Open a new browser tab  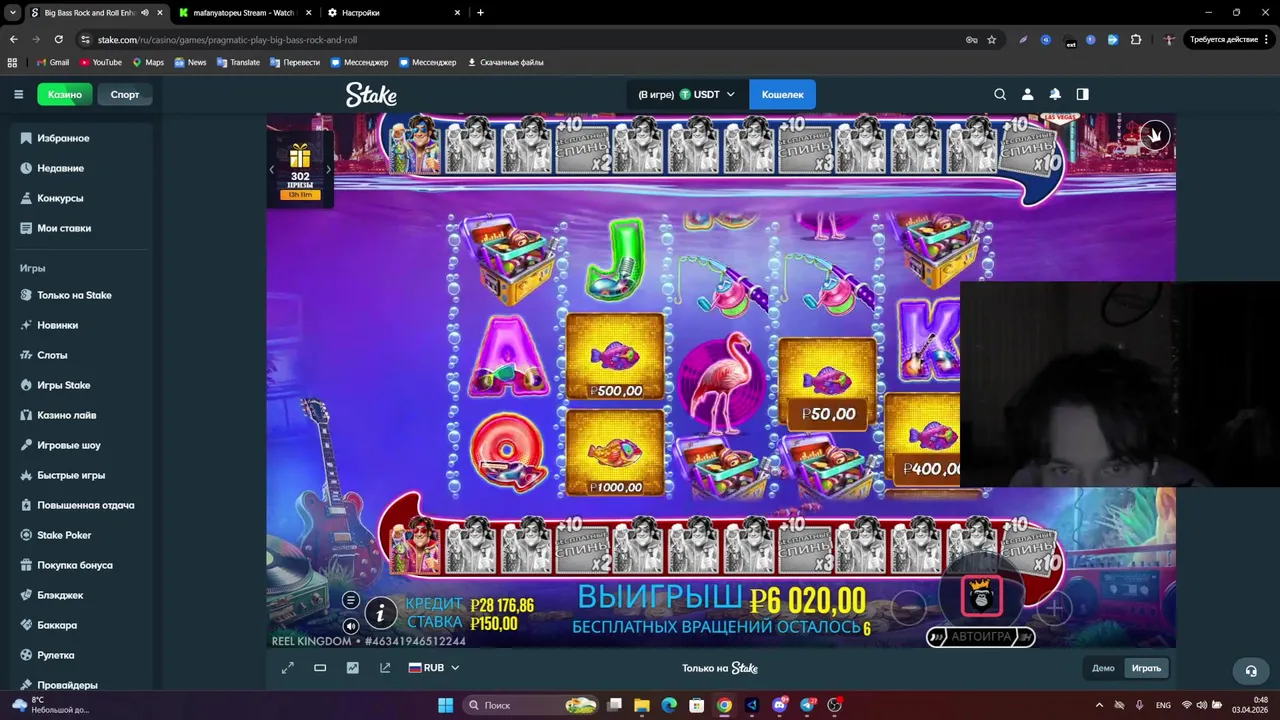(x=480, y=13)
